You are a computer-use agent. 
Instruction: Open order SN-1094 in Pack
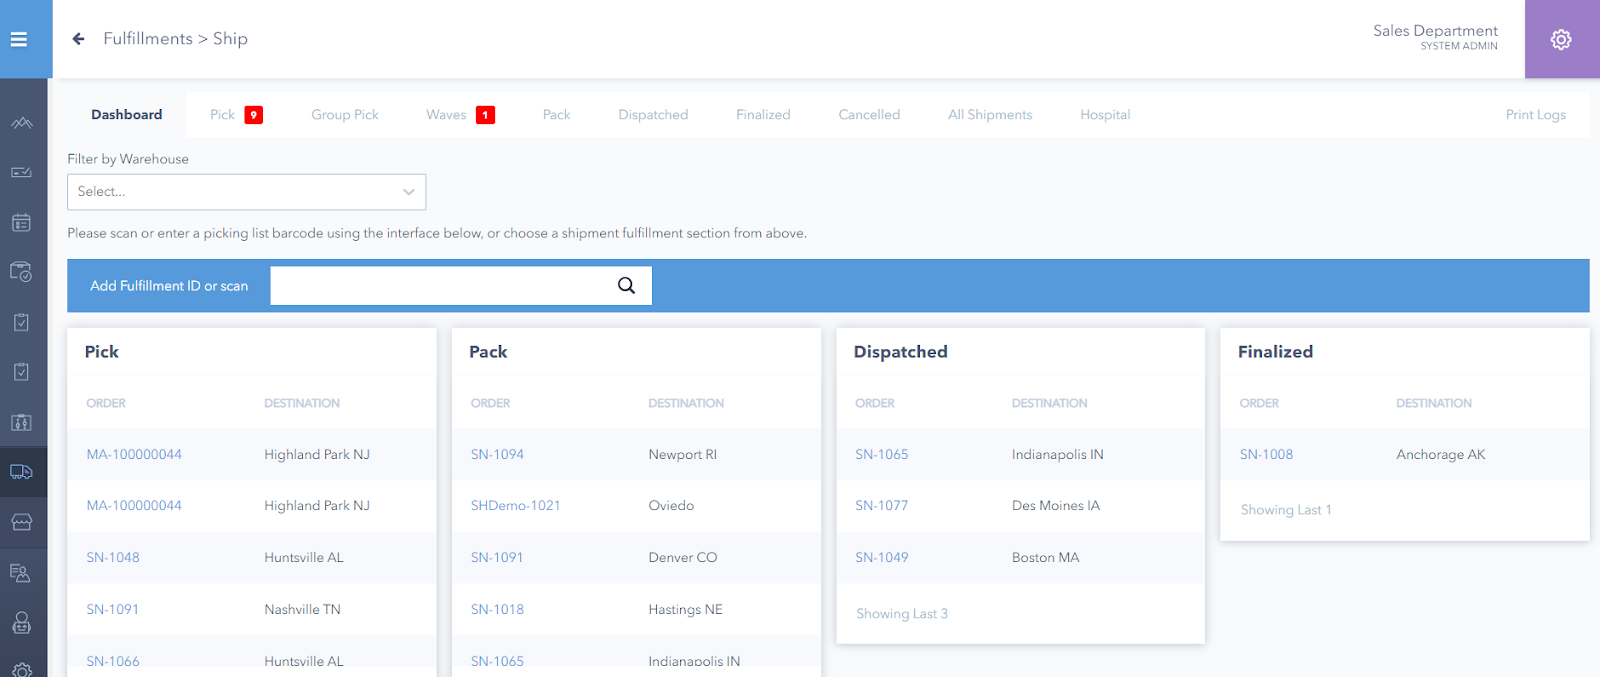point(497,455)
